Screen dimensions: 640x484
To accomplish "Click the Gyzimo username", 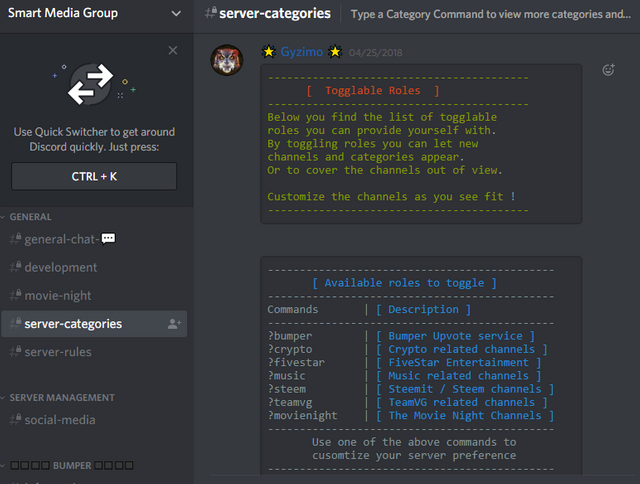I will coord(302,51).
